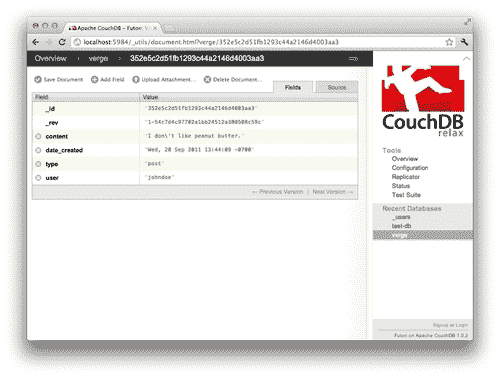500x378 pixels.
Task: Click the Add Field plus icon
Action: pos(95,79)
